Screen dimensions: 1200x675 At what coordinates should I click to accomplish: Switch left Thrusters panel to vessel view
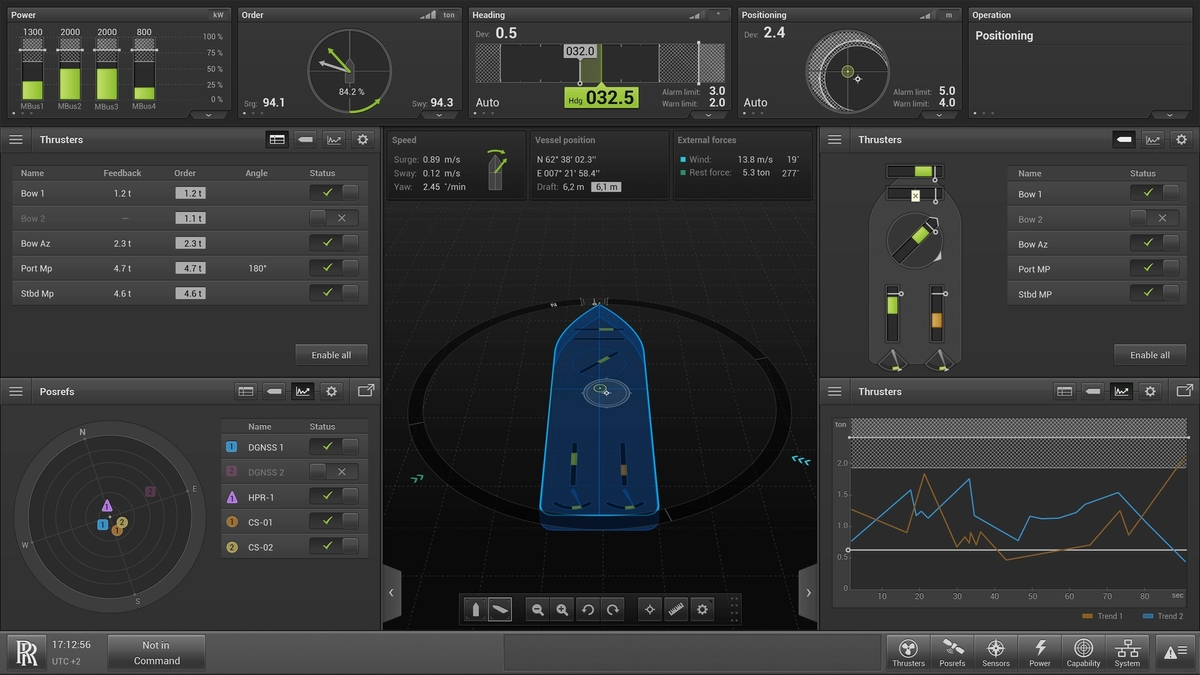tap(306, 140)
